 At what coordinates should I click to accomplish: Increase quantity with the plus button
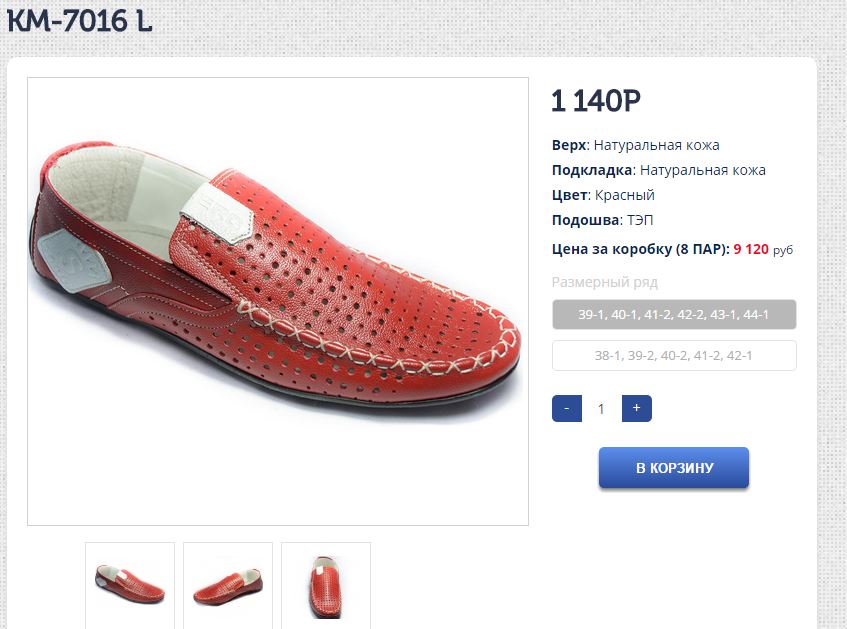(636, 408)
